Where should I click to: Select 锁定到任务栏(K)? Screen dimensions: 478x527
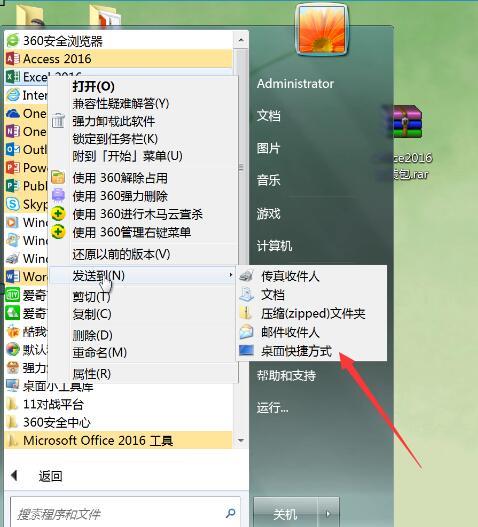point(115,138)
